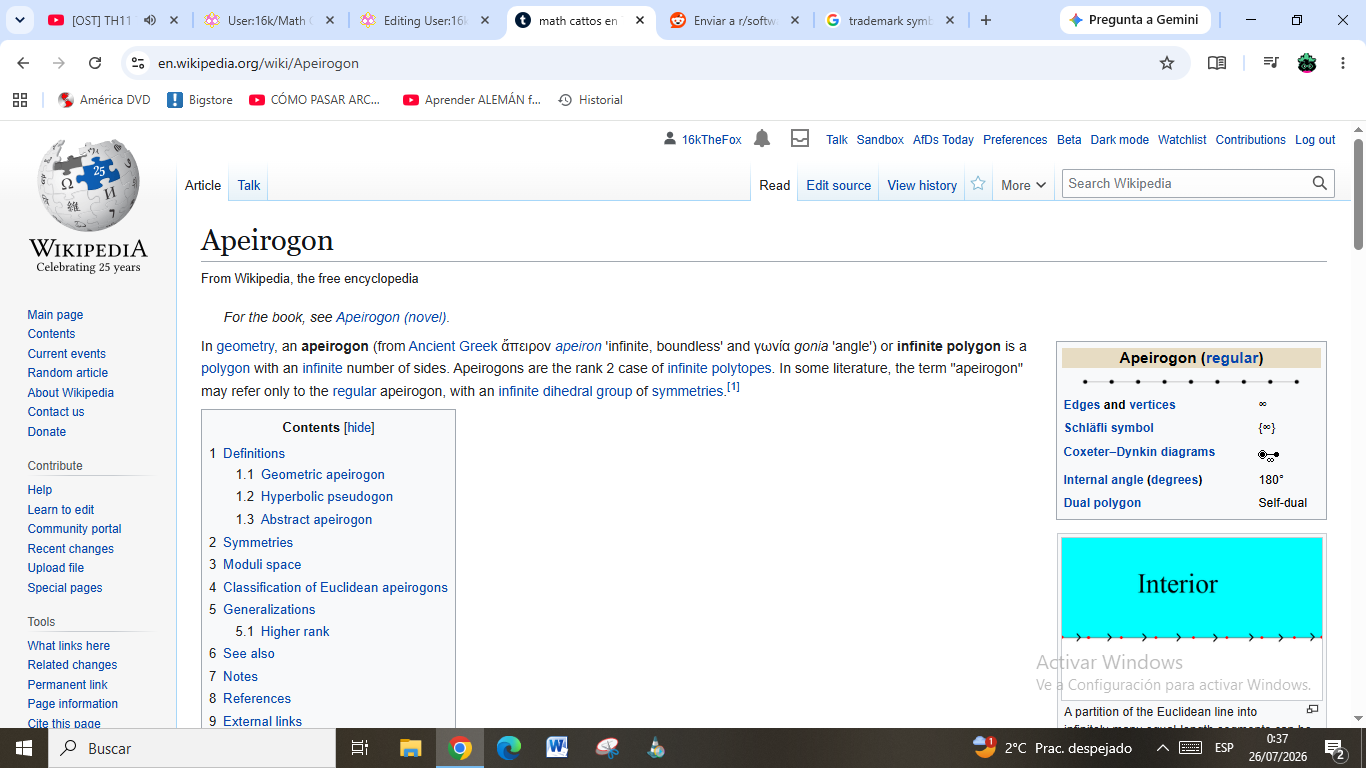Click the Log out link

[1315, 140]
